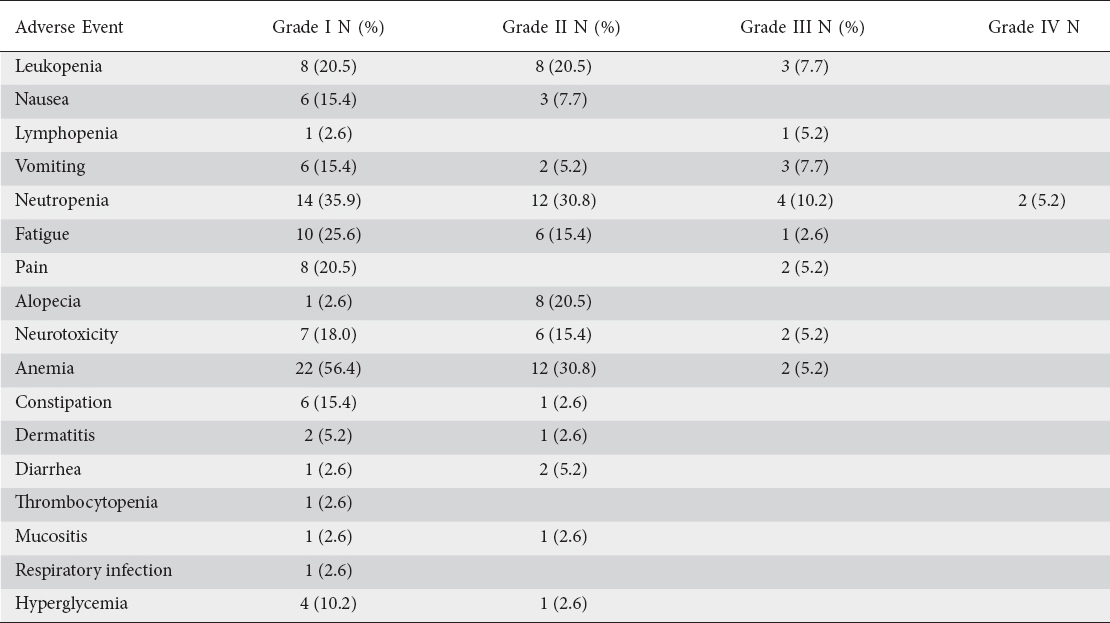1110x623 pixels.
Task: Click the Adverse Event column header
Action: pos(69,27)
